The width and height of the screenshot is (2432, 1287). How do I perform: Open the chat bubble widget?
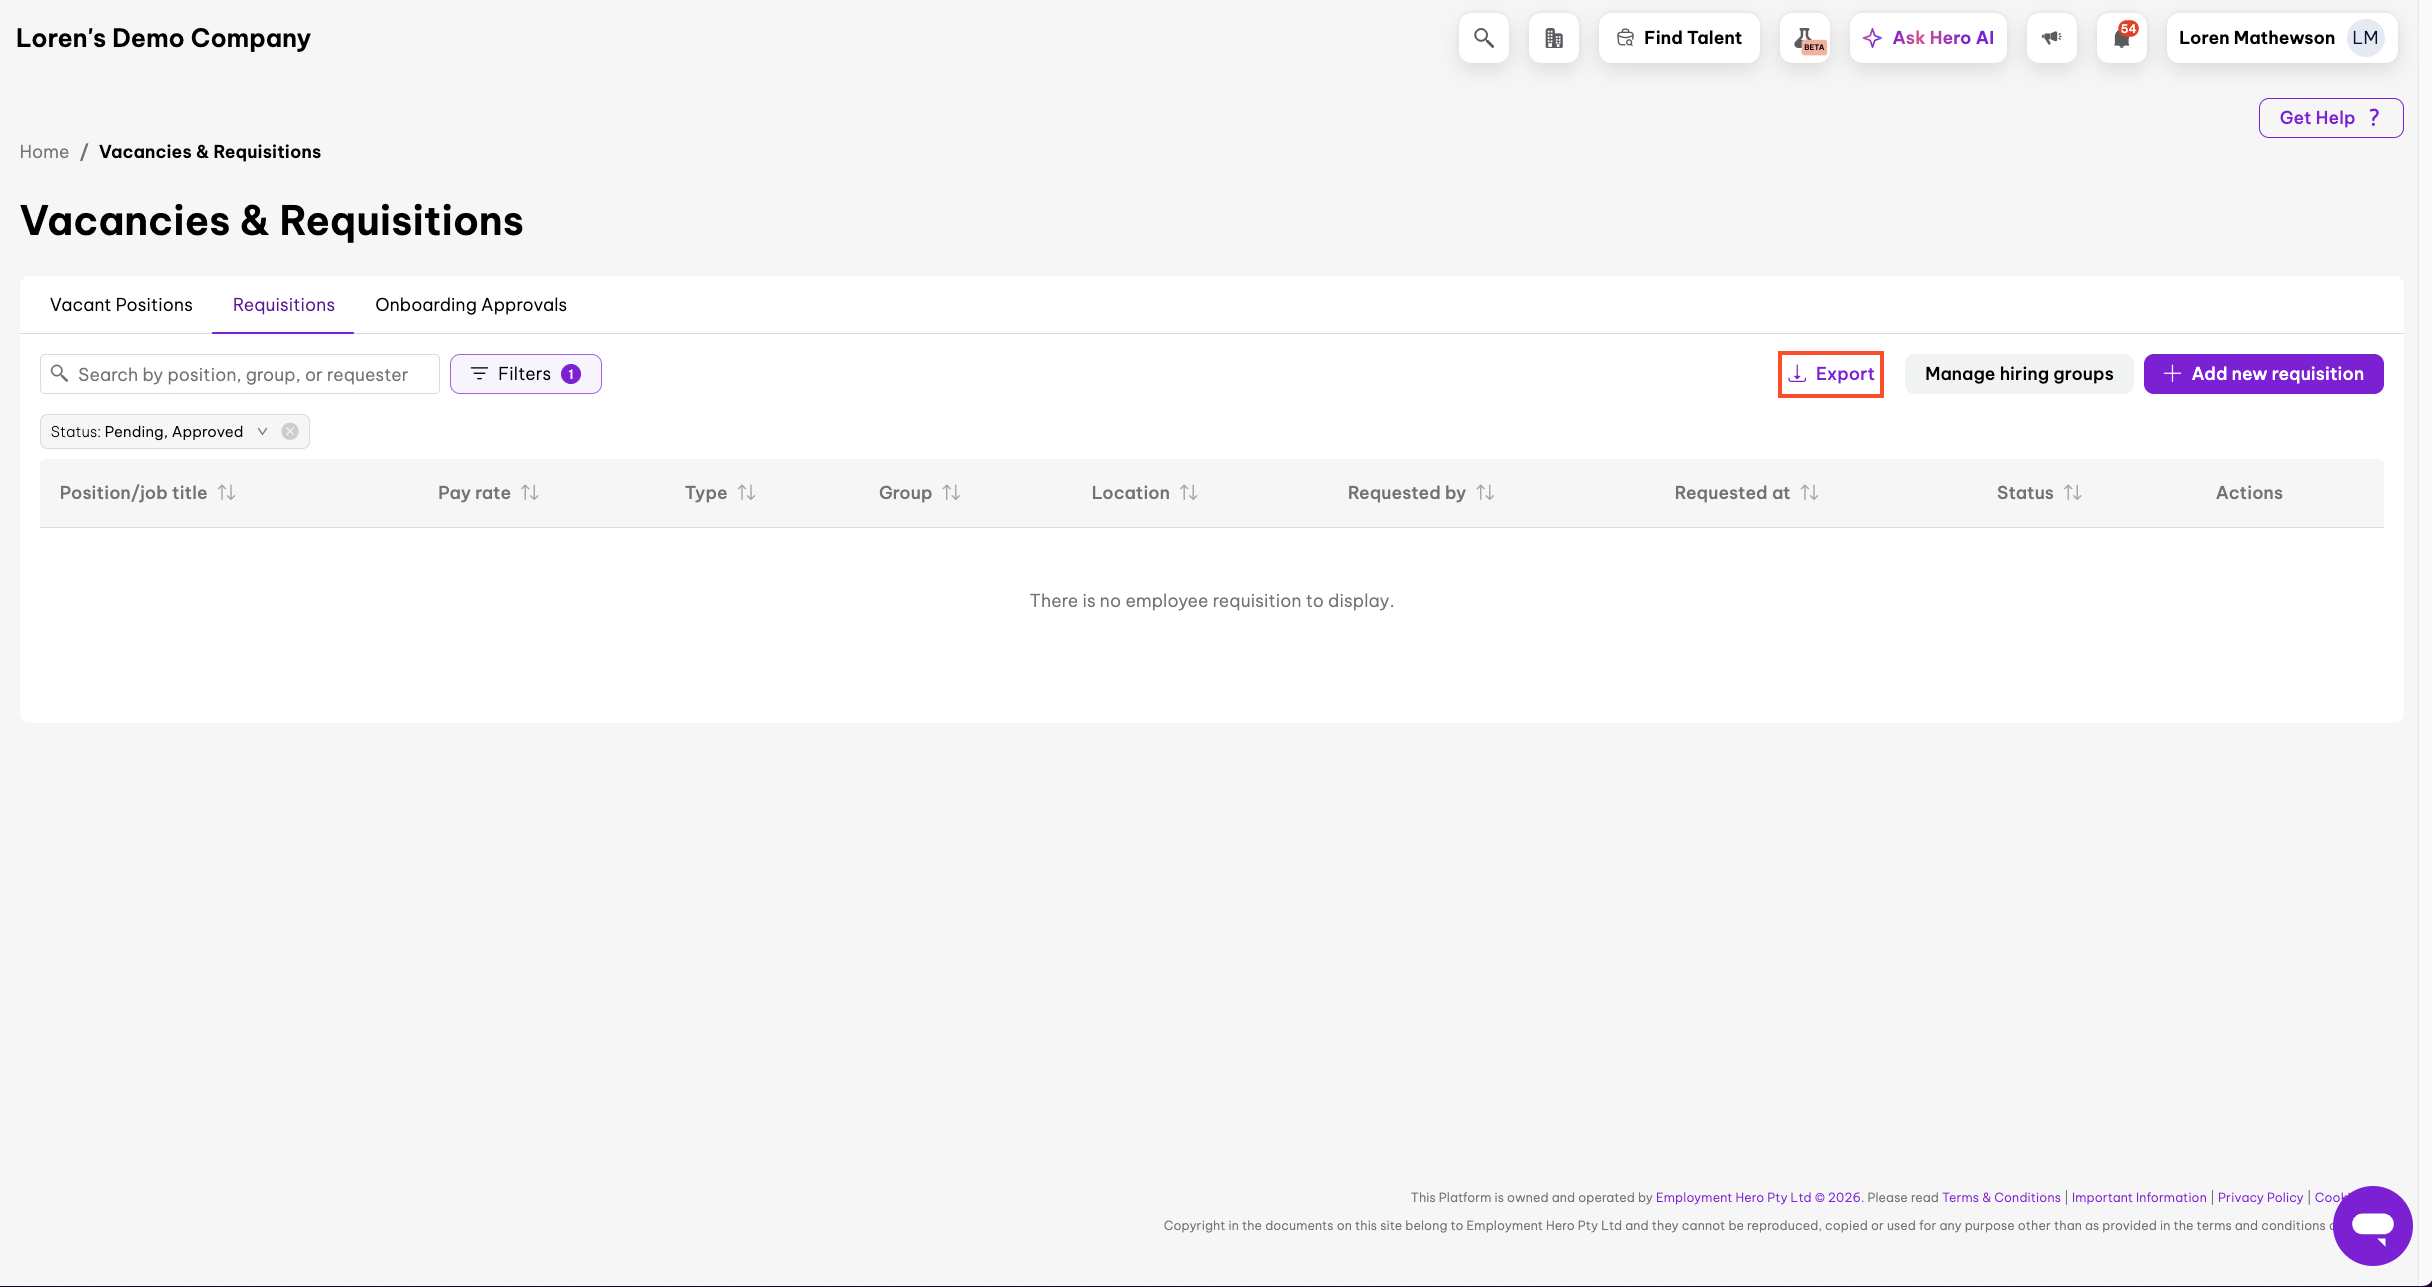pos(2372,1225)
